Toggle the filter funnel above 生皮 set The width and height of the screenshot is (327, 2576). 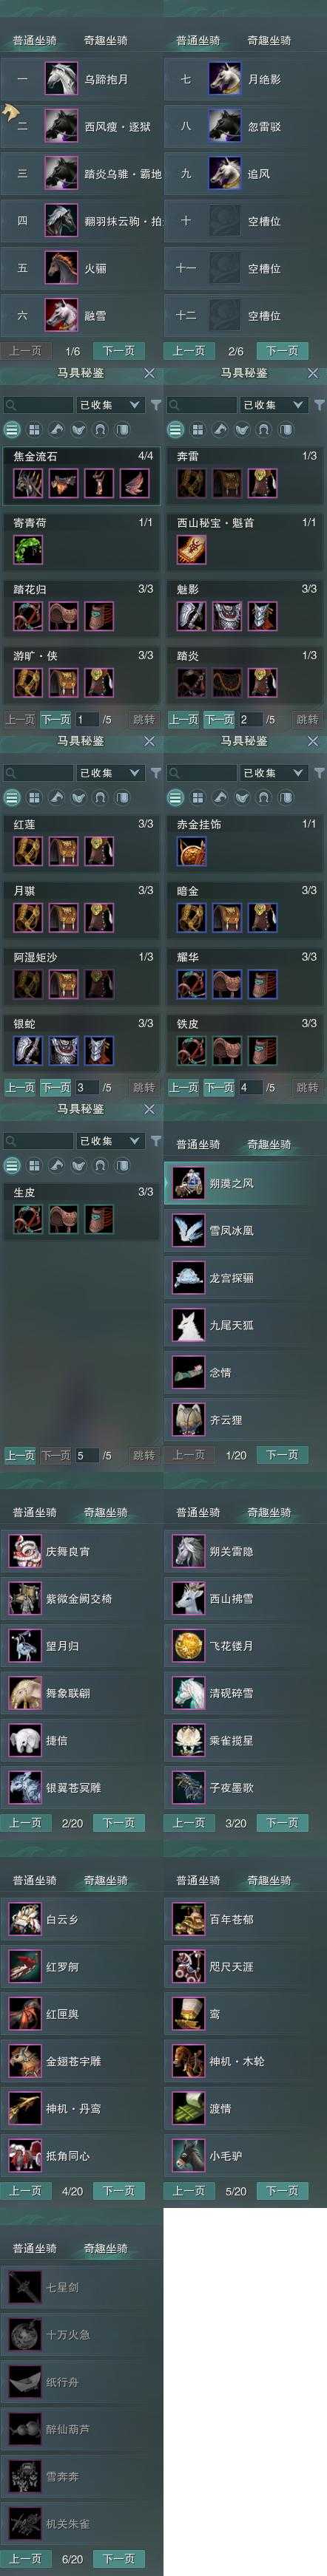pyautogui.click(x=156, y=1141)
